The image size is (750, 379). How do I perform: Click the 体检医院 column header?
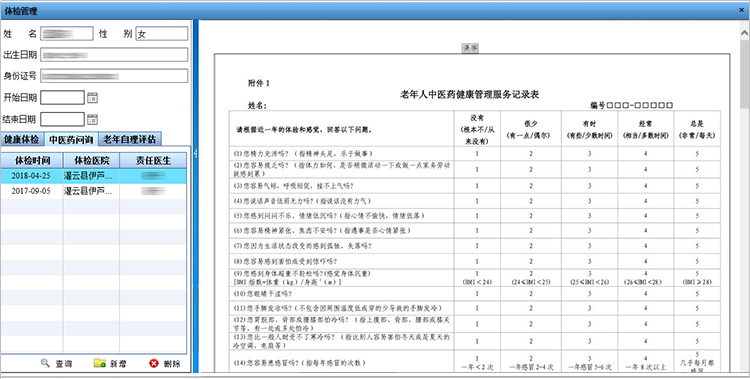(91, 160)
